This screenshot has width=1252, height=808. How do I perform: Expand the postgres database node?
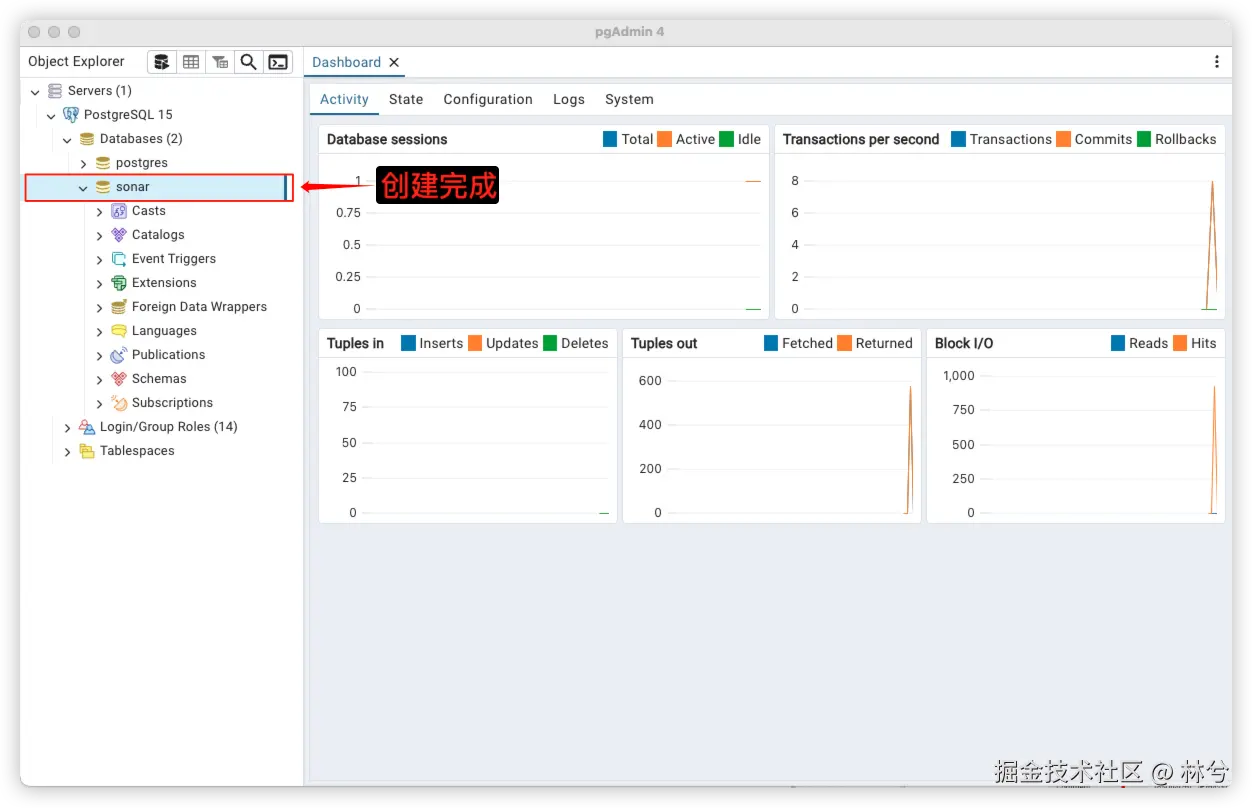click(x=84, y=163)
